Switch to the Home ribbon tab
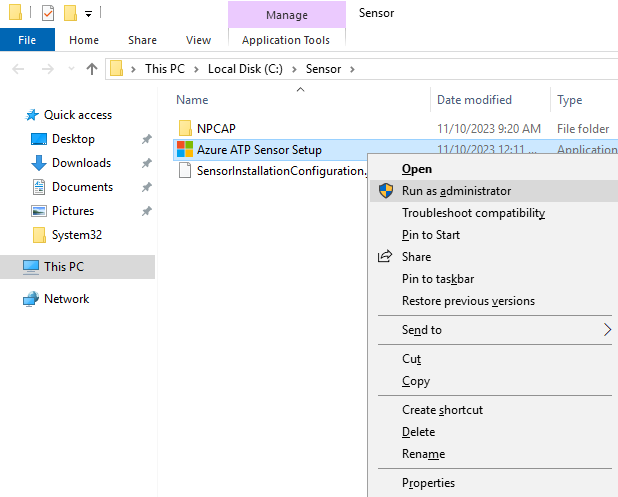 84,40
